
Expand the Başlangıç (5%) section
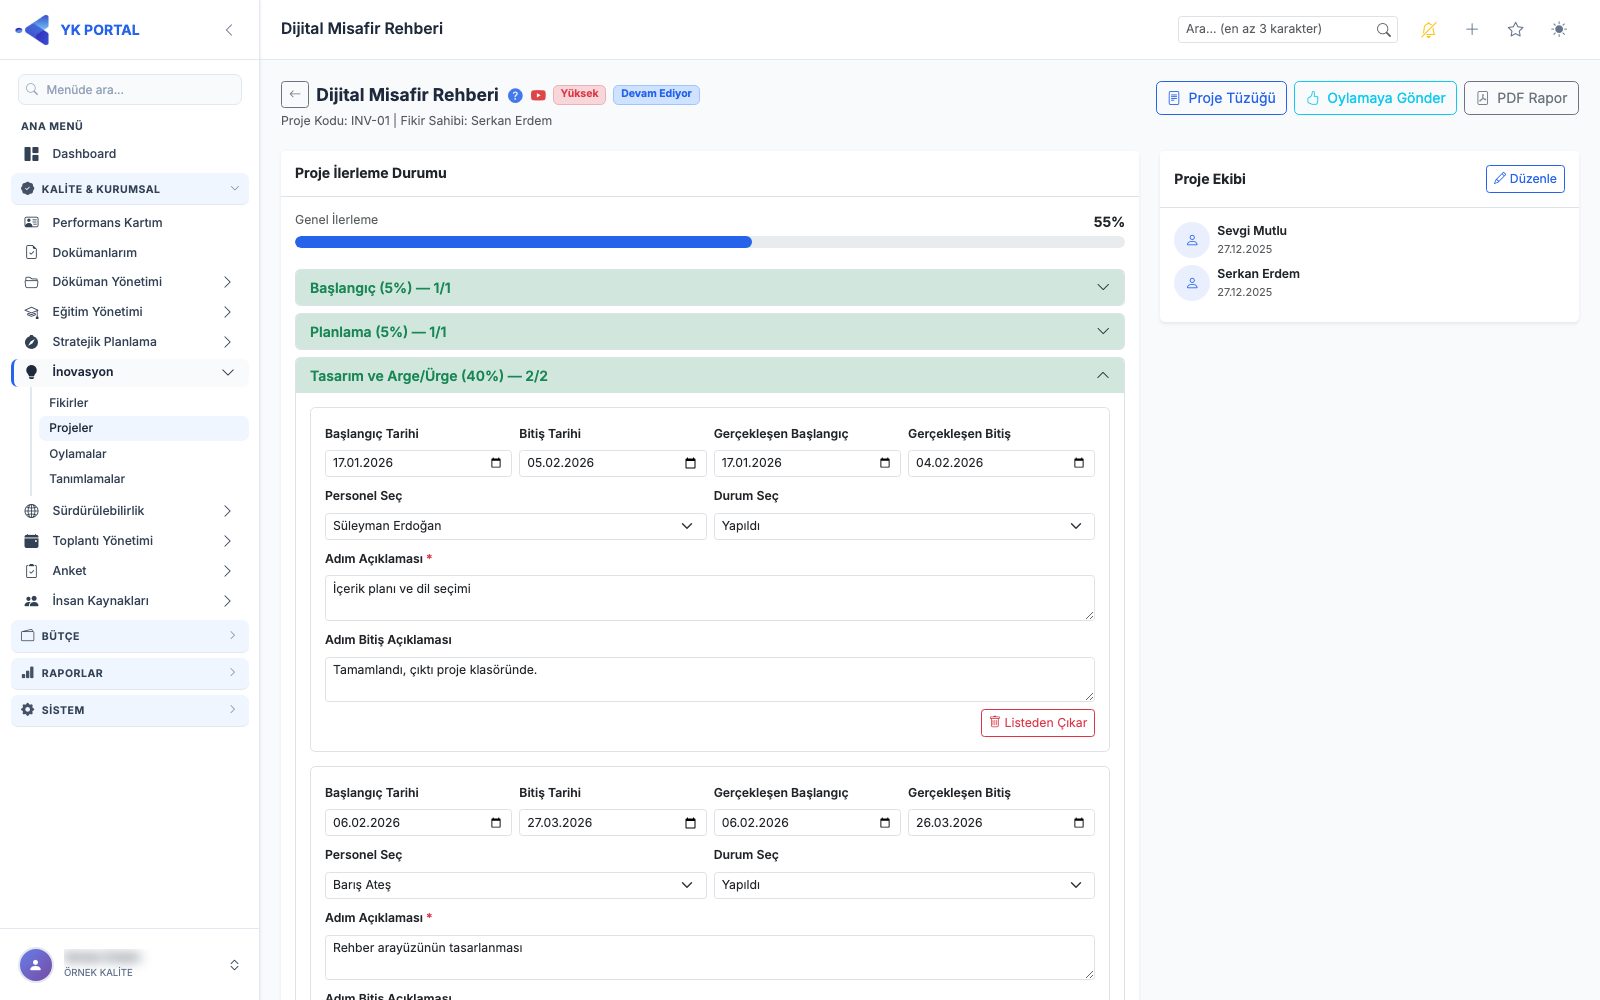tap(710, 288)
